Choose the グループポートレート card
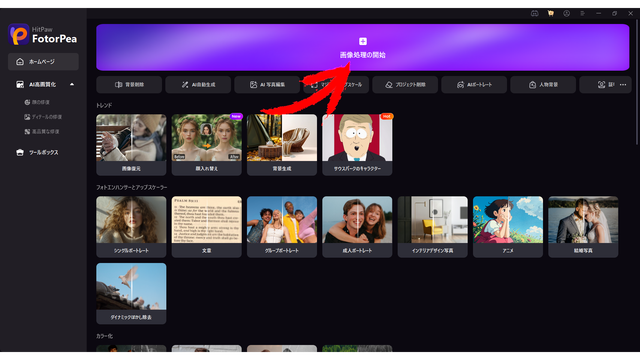The width and height of the screenshot is (640, 360). (282, 227)
